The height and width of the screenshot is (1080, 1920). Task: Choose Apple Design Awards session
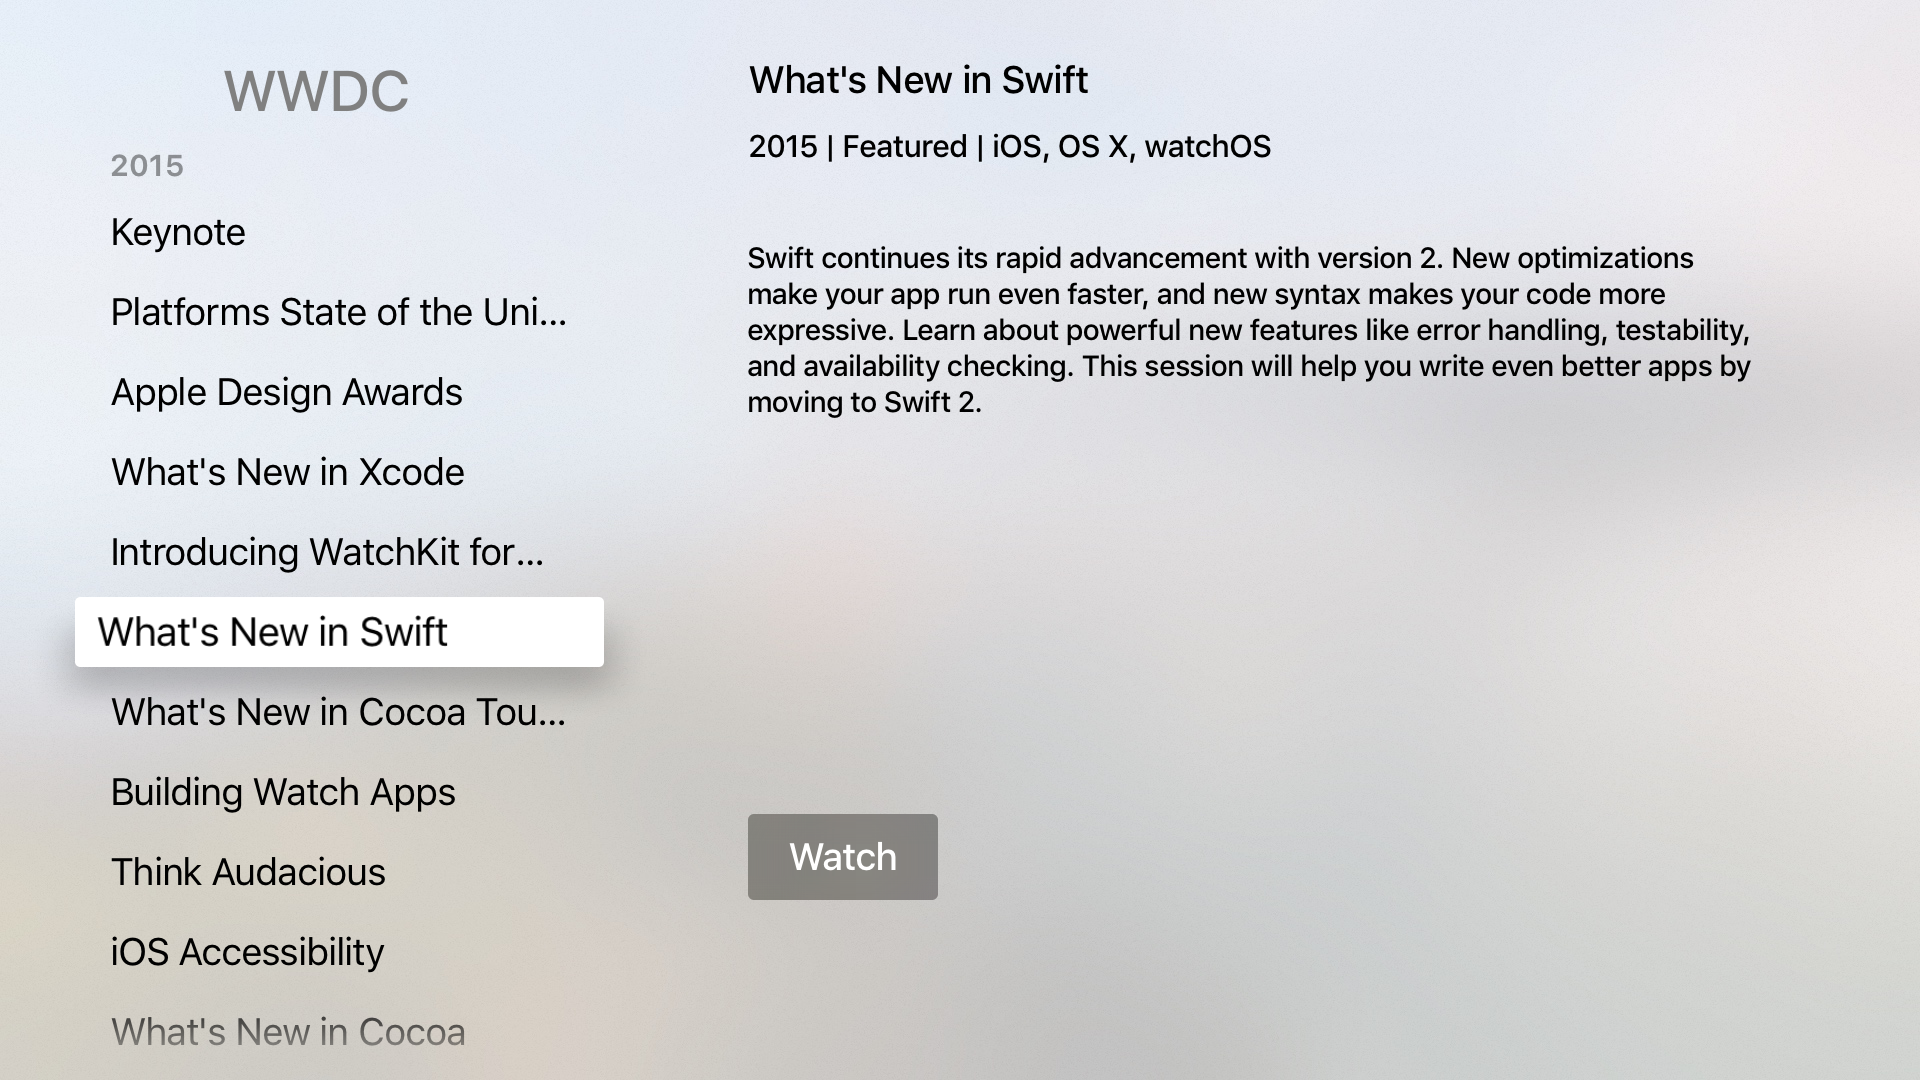click(286, 392)
